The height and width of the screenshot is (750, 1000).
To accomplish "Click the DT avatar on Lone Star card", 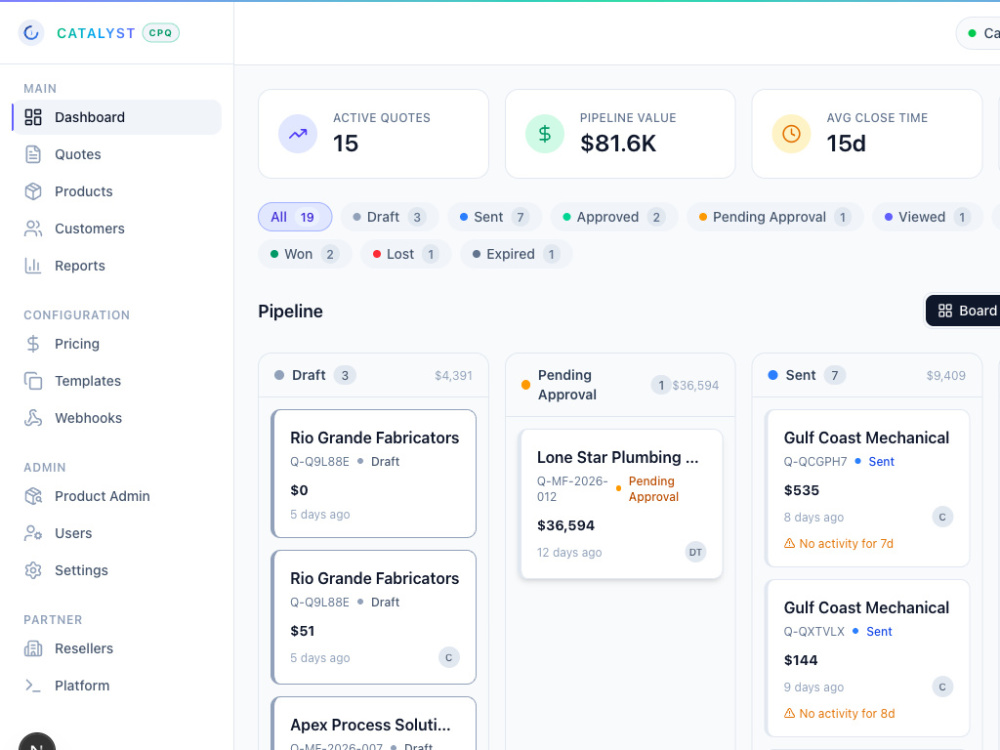I will pyautogui.click(x=695, y=552).
